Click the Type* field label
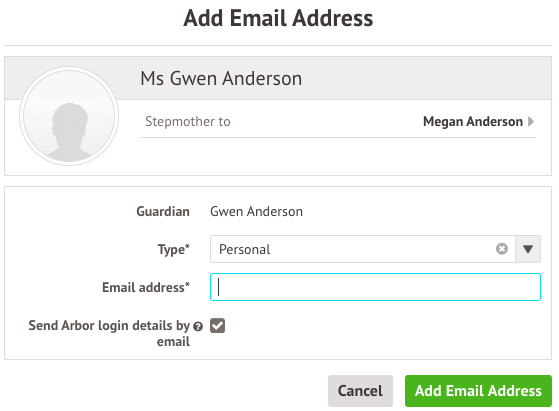 click(x=174, y=249)
